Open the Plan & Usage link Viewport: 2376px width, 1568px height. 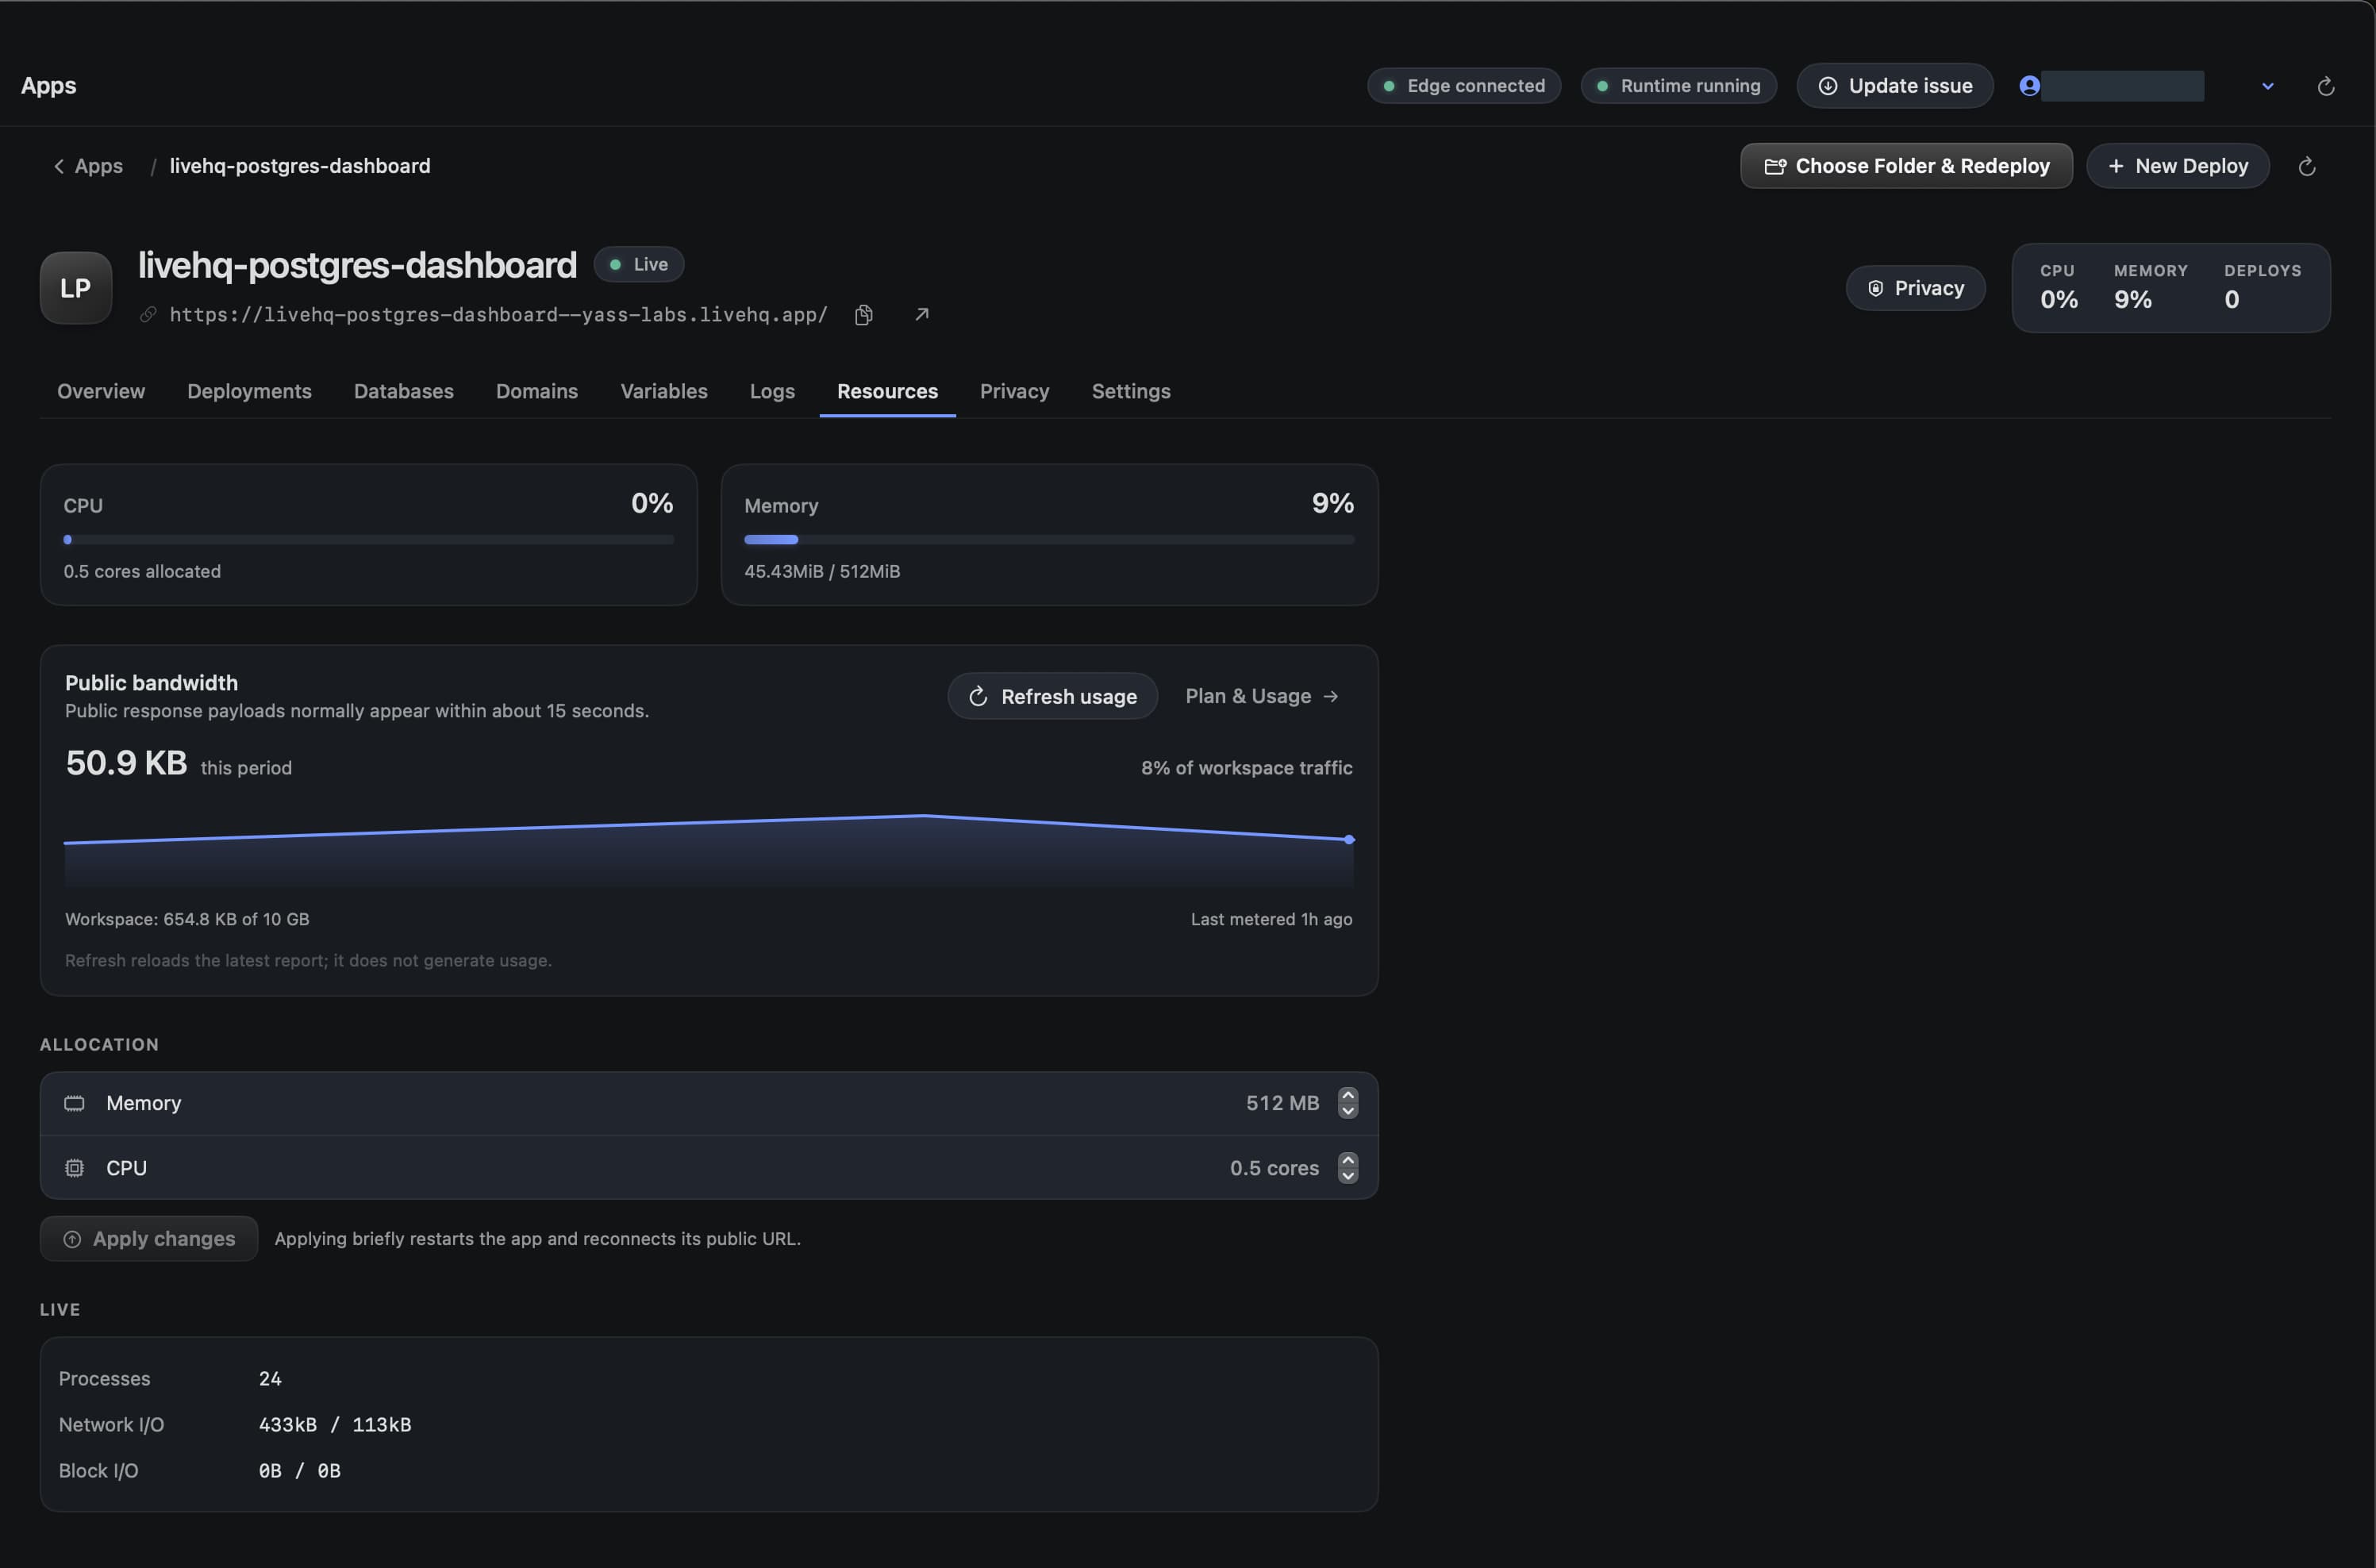point(1261,696)
